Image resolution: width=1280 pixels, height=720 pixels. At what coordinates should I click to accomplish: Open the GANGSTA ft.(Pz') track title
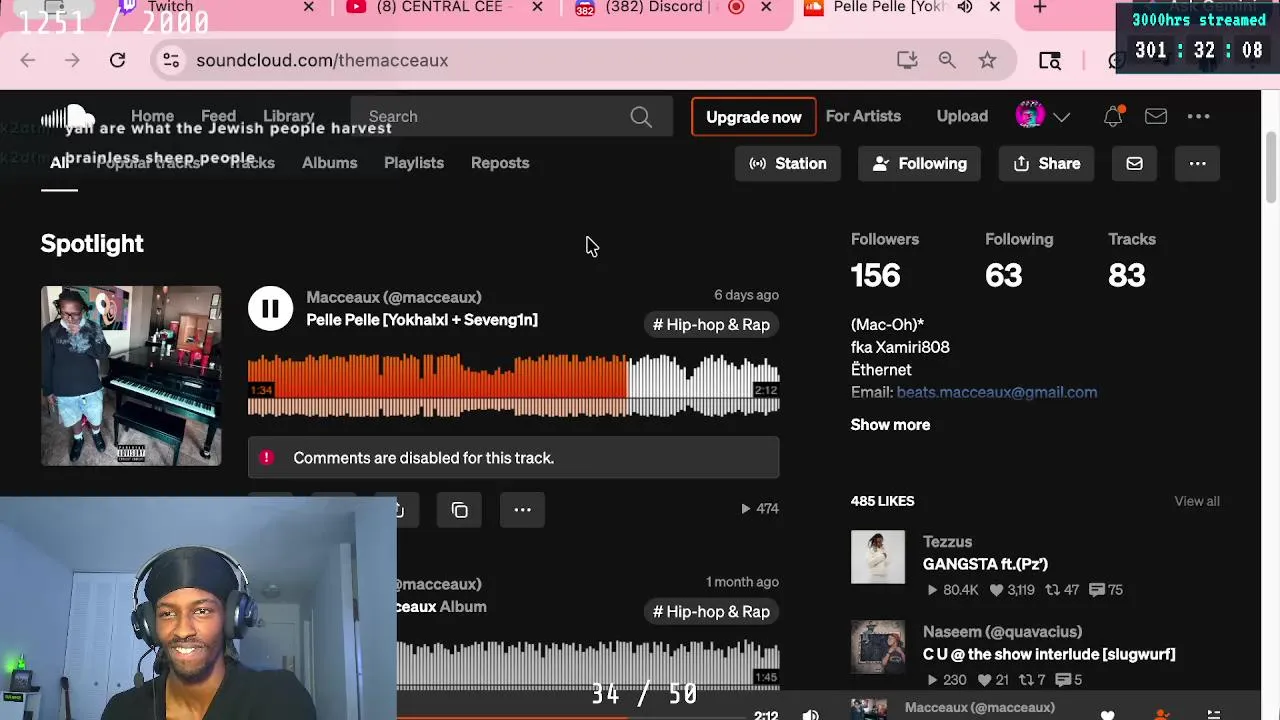[985, 564]
